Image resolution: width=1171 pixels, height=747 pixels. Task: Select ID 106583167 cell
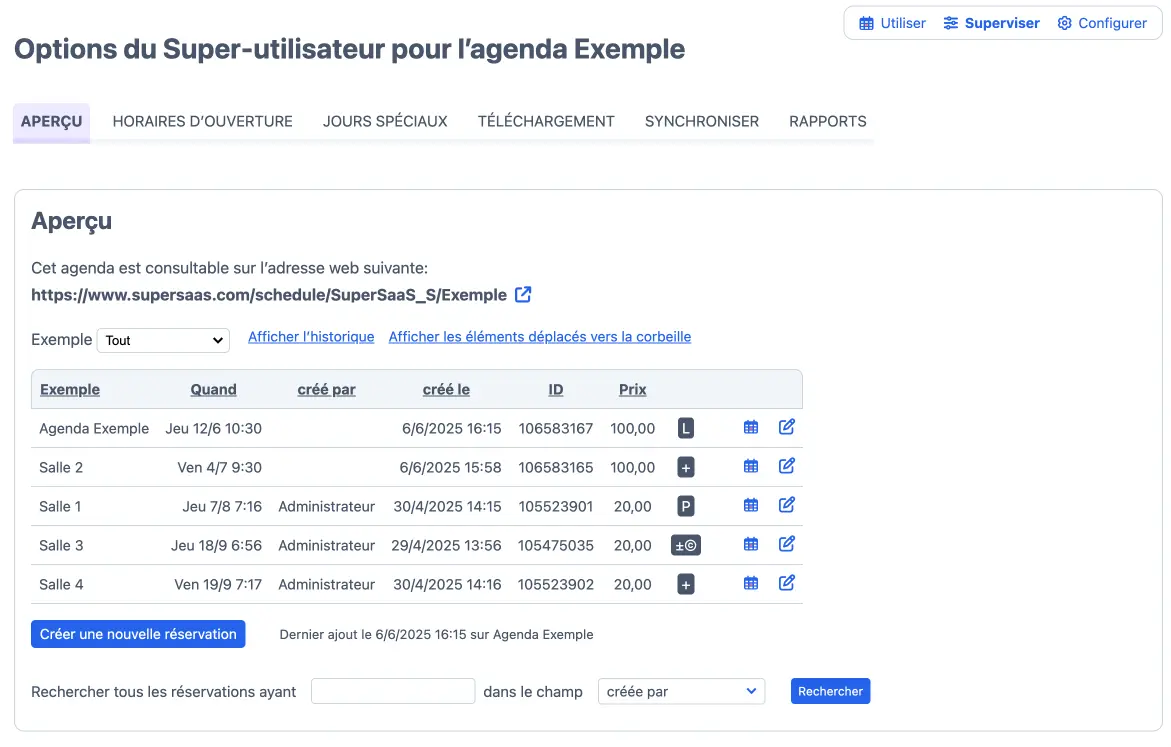tap(556, 429)
